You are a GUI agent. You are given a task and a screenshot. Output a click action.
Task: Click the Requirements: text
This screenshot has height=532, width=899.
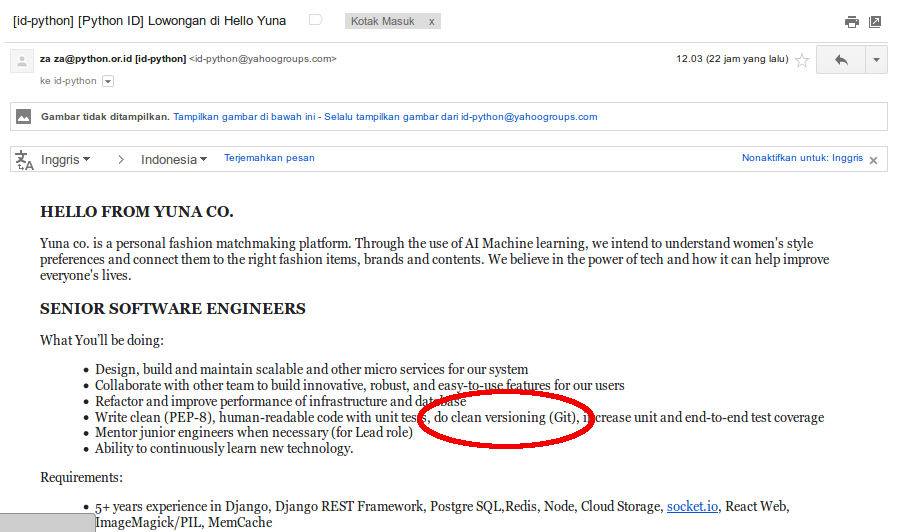tap(81, 478)
